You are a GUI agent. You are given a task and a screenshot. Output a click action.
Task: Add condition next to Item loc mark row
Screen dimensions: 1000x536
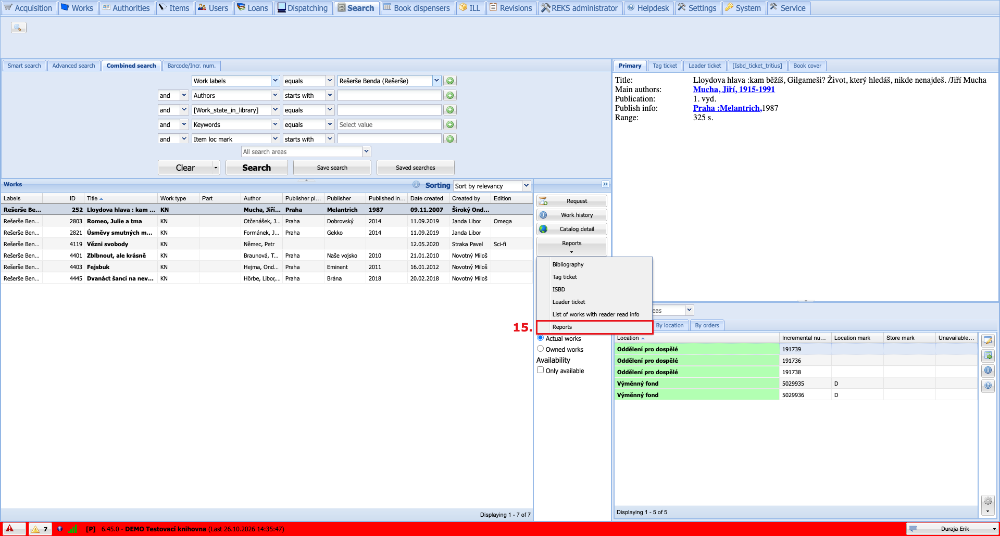(450, 139)
